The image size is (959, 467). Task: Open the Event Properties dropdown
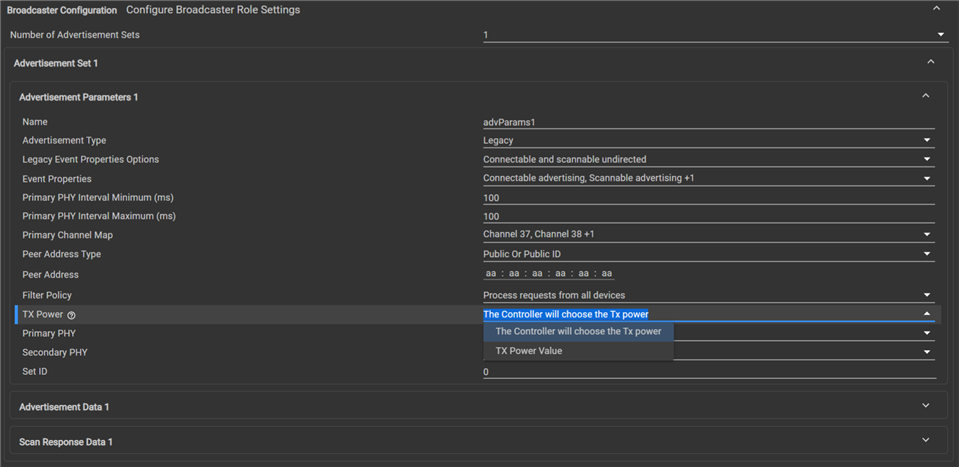click(709, 178)
